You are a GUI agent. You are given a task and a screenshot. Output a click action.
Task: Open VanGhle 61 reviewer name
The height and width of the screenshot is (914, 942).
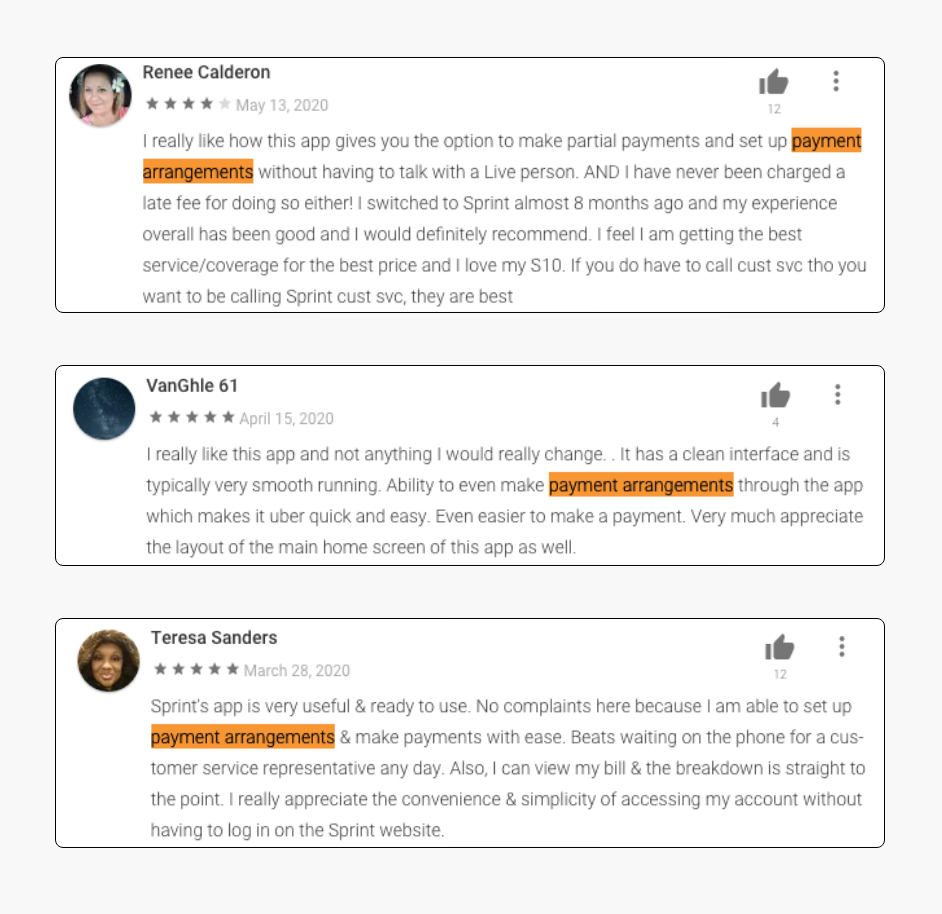pyautogui.click(x=192, y=386)
